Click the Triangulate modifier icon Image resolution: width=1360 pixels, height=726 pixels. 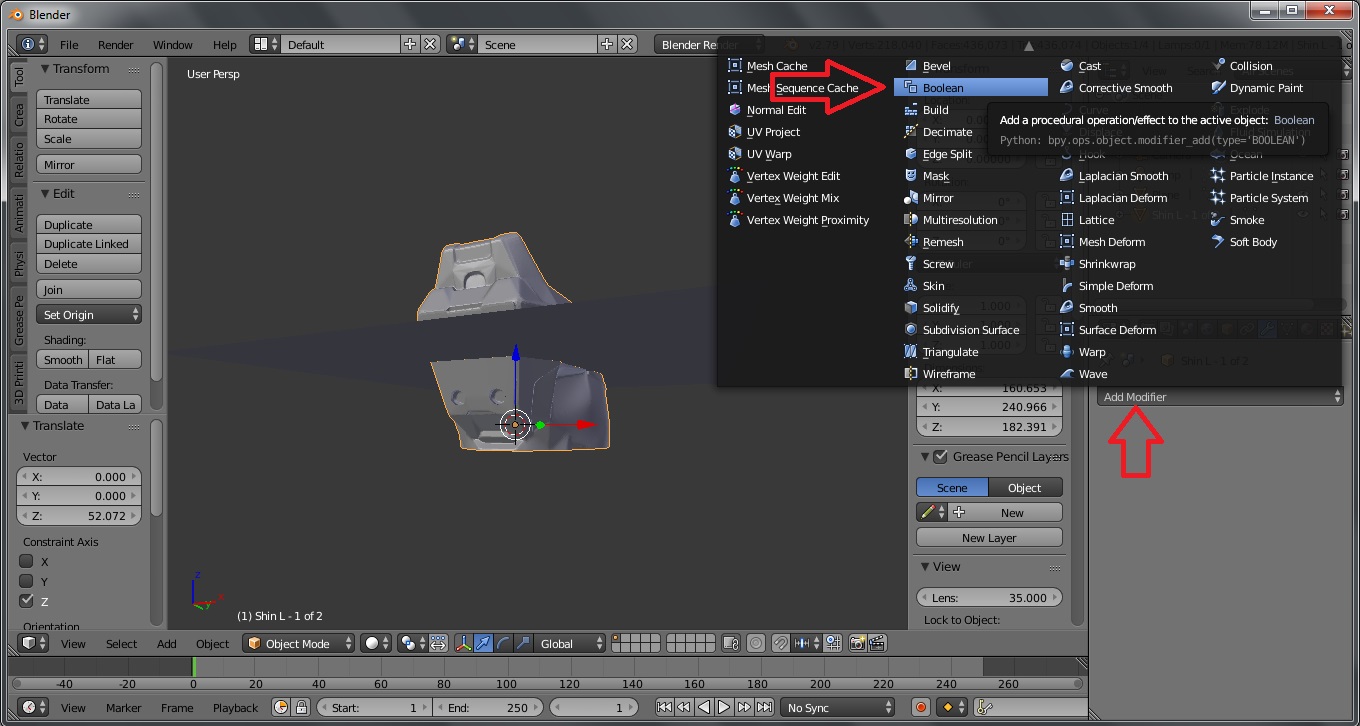[x=911, y=352]
